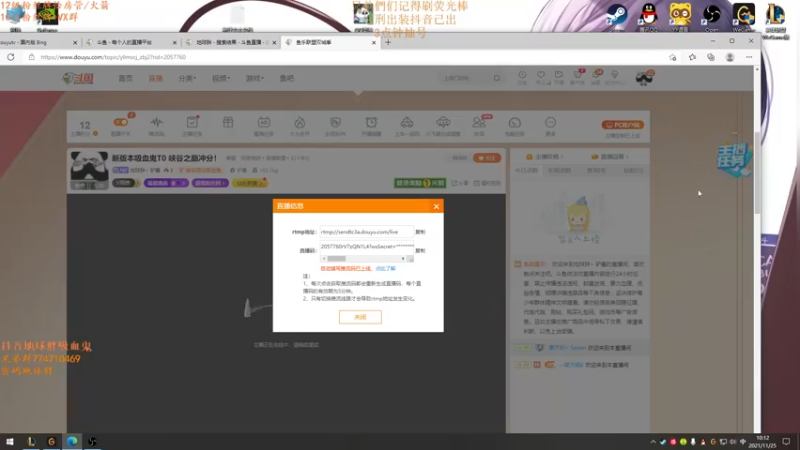800x450 pixels.
Task: Open the flame boost icon
Action: click(x=299, y=122)
